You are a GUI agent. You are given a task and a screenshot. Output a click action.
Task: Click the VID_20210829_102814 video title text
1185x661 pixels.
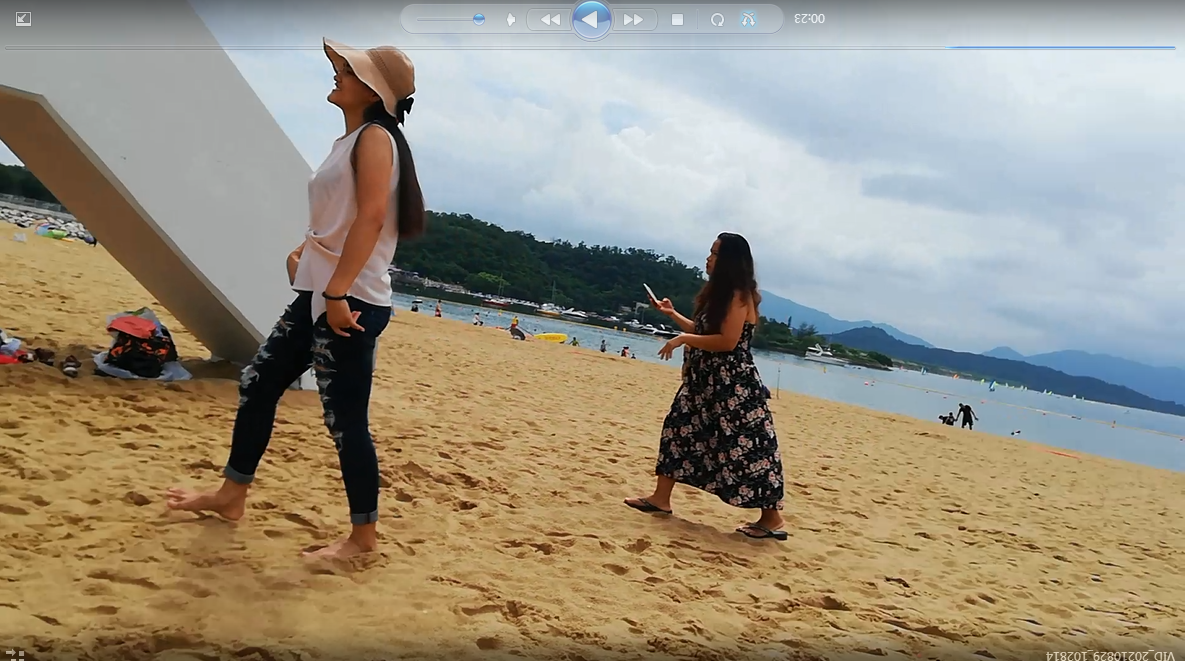(1110, 655)
